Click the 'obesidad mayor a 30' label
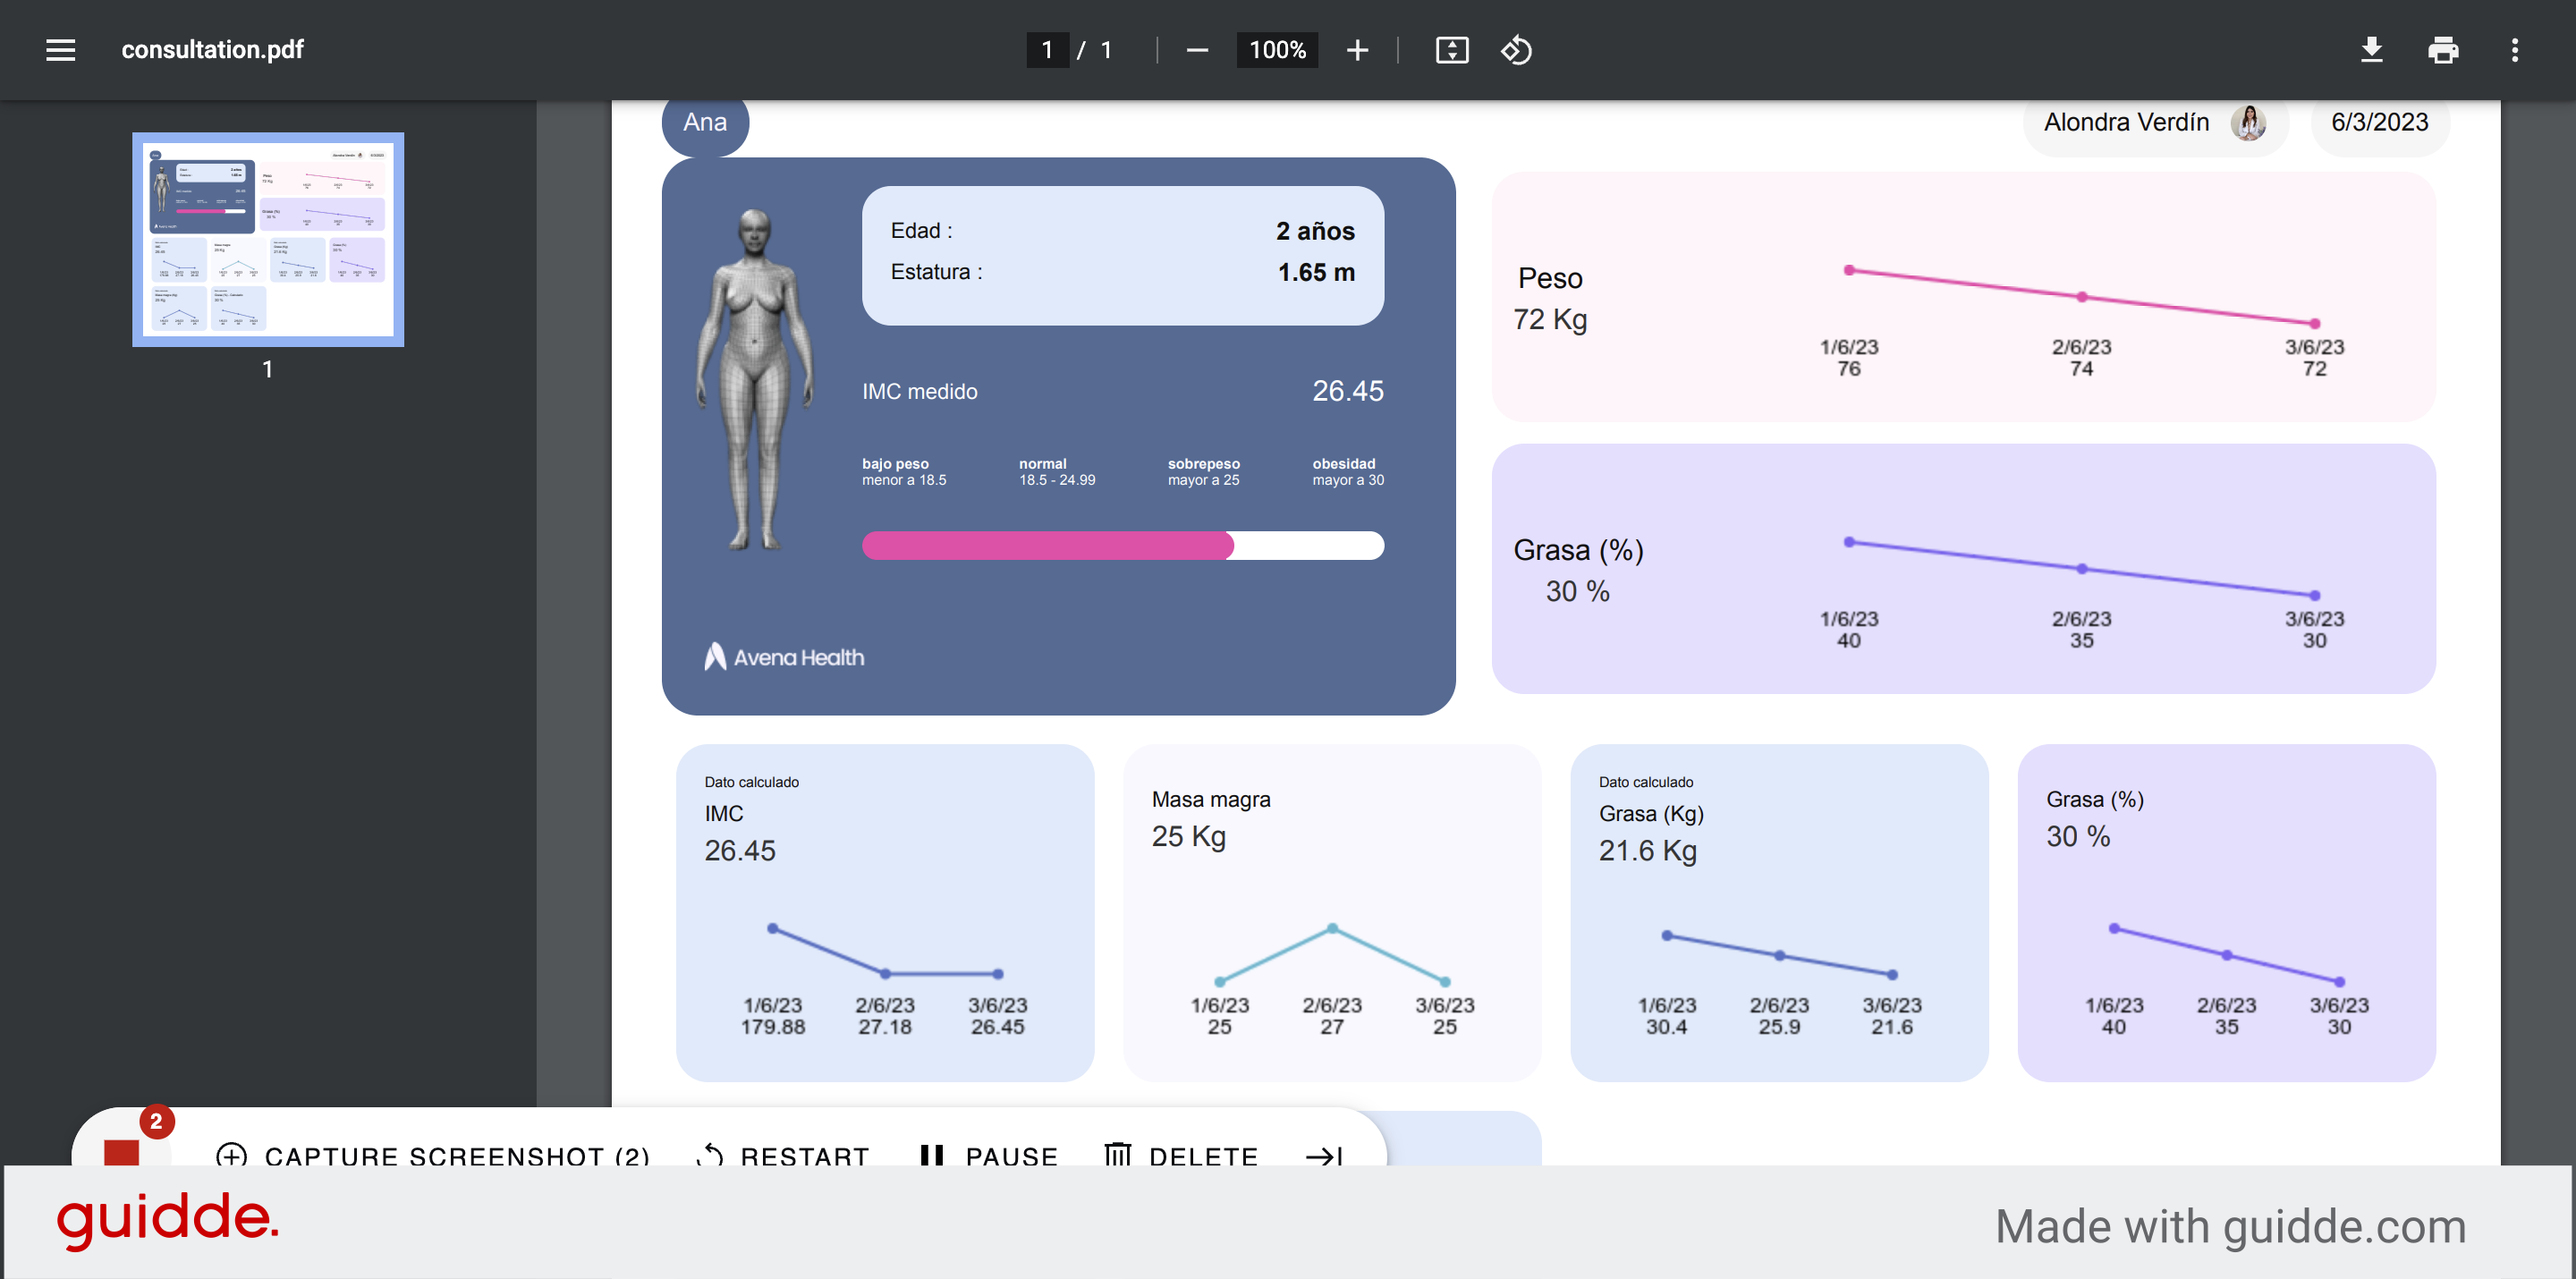The image size is (2576, 1279). [x=1348, y=472]
